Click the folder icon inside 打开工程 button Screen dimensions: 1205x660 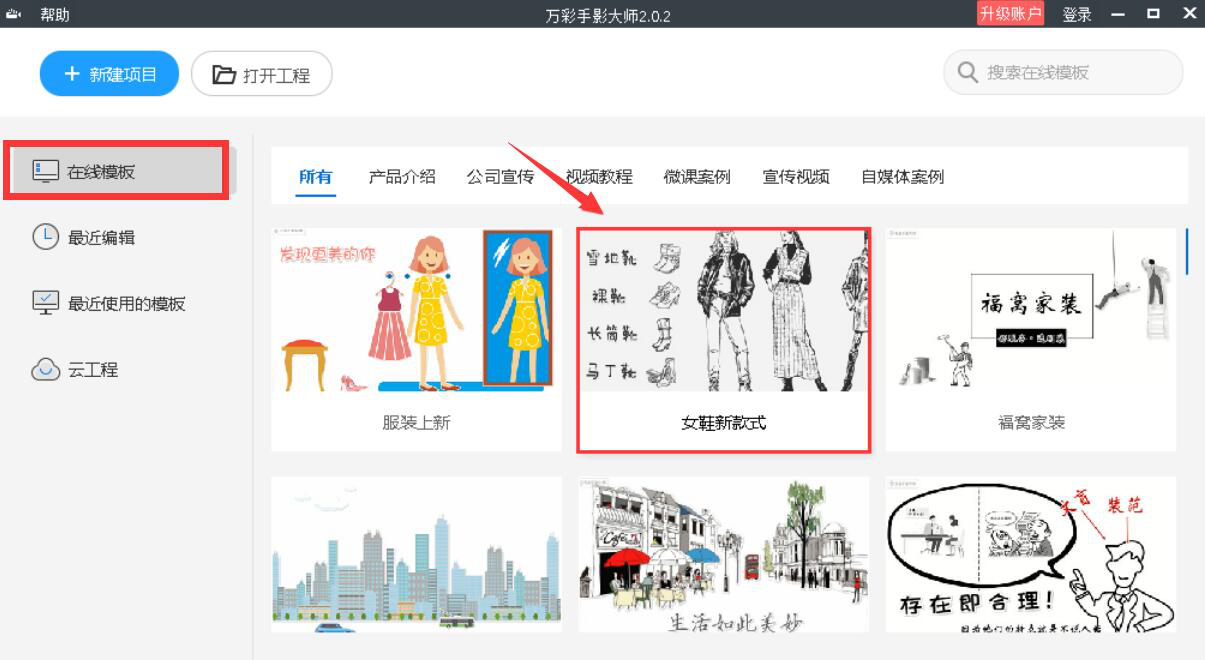(x=222, y=72)
